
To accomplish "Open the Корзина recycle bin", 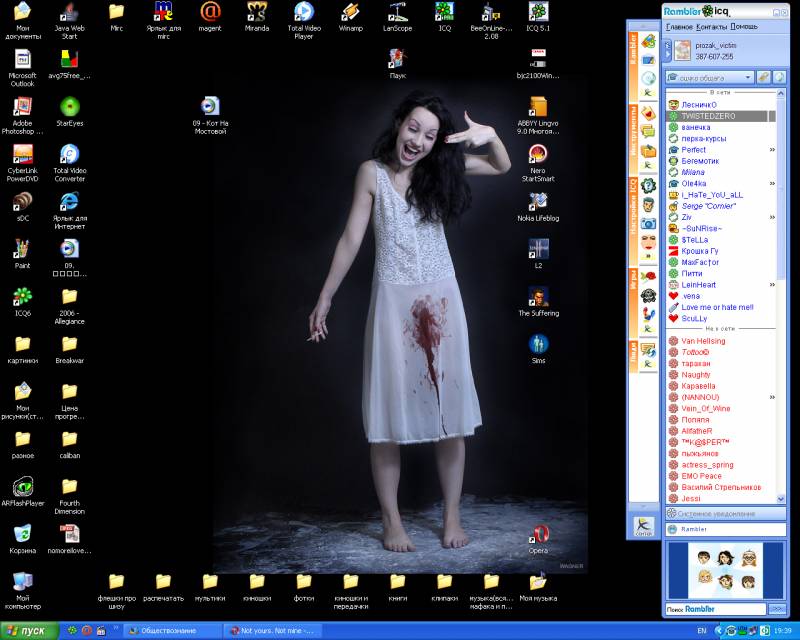I will coord(22,533).
